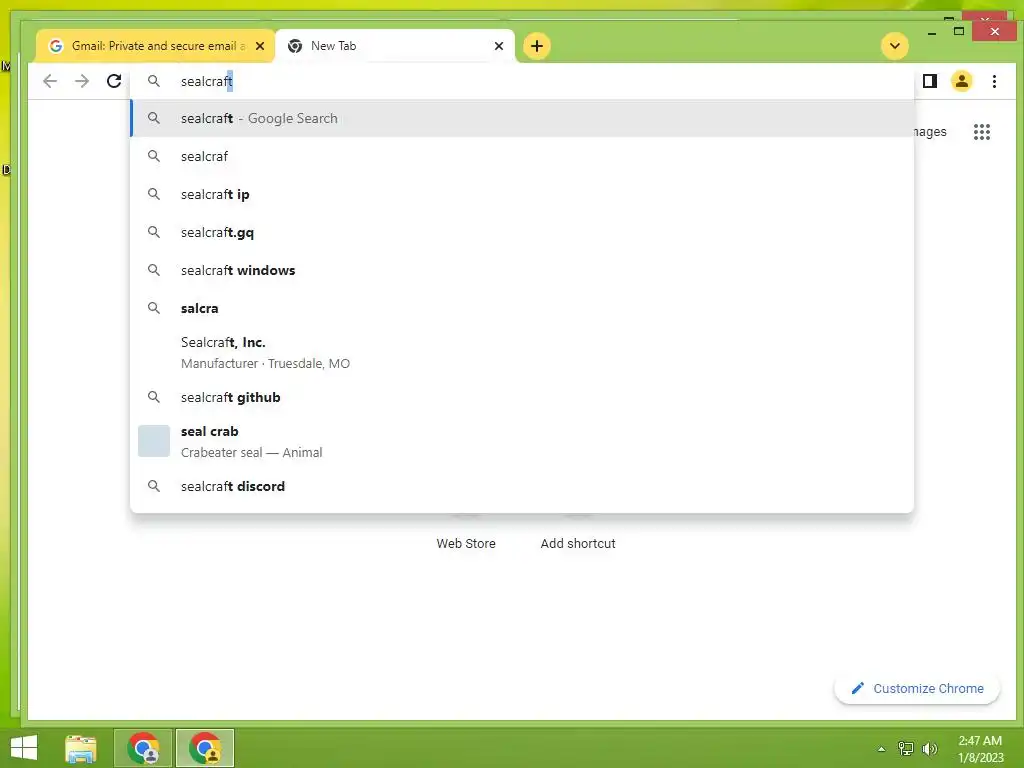Maximize the Chrome window
The height and width of the screenshot is (768, 1024).
pyautogui.click(x=959, y=31)
